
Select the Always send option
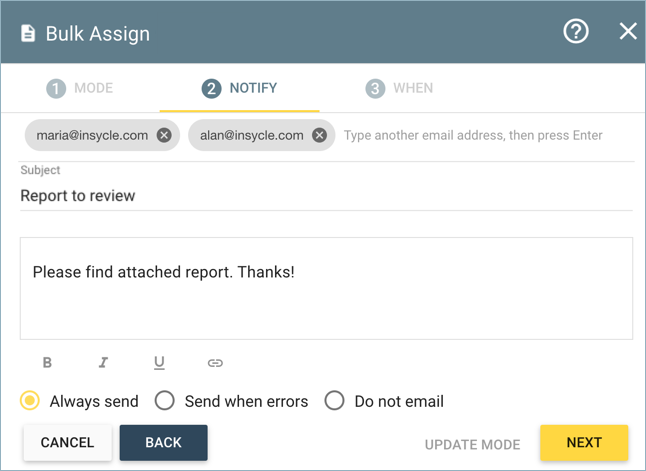[x=30, y=401]
